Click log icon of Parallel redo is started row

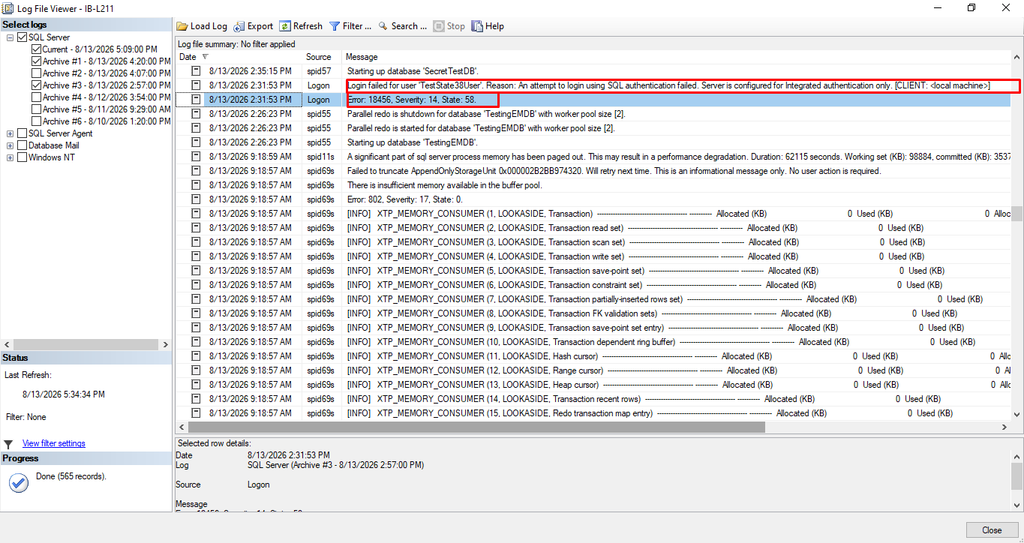pyautogui.click(x=195, y=129)
